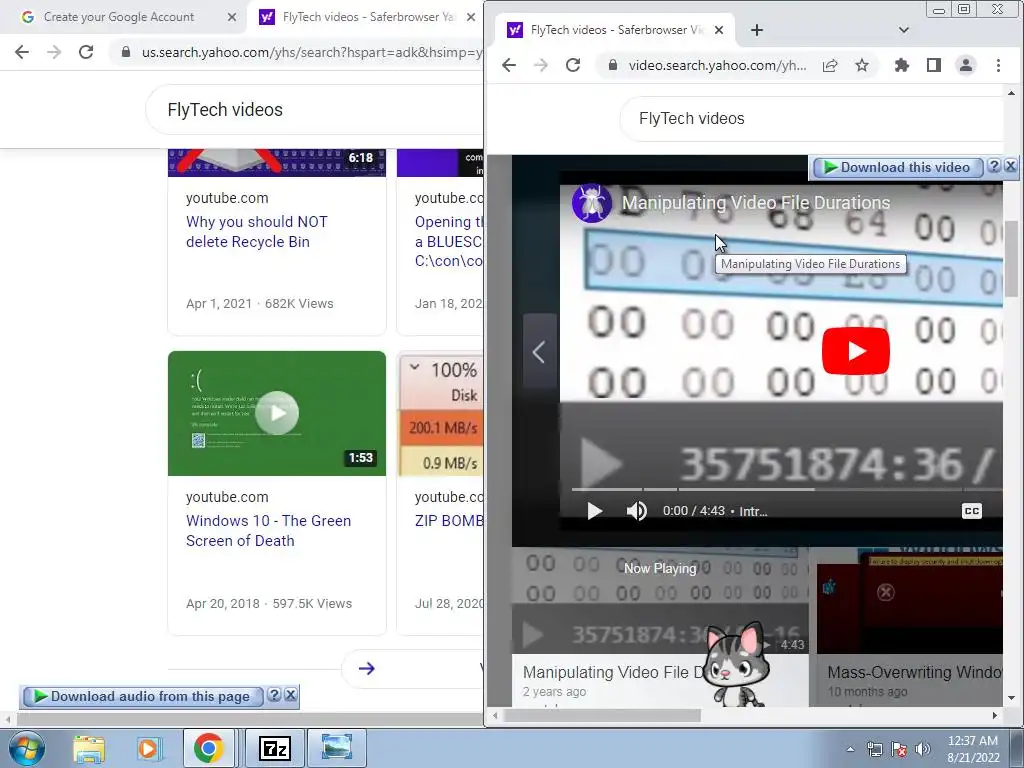Open Mass-Overwriting Windows video thumbnail
Screen dimensions: 1024x768
click(910, 602)
